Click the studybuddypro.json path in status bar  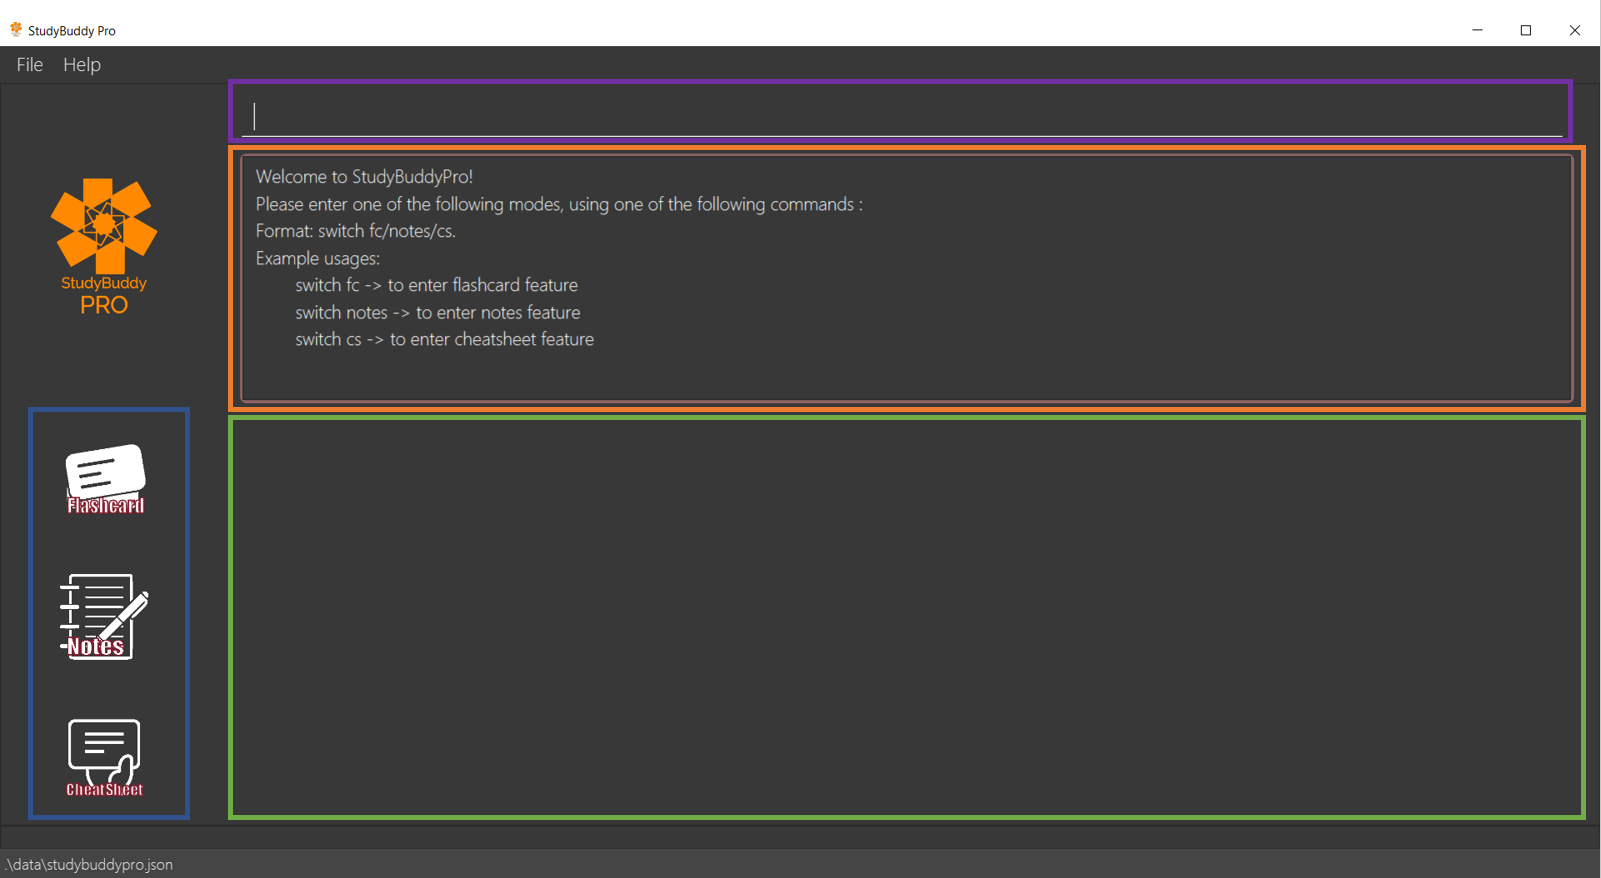[x=88, y=864]
